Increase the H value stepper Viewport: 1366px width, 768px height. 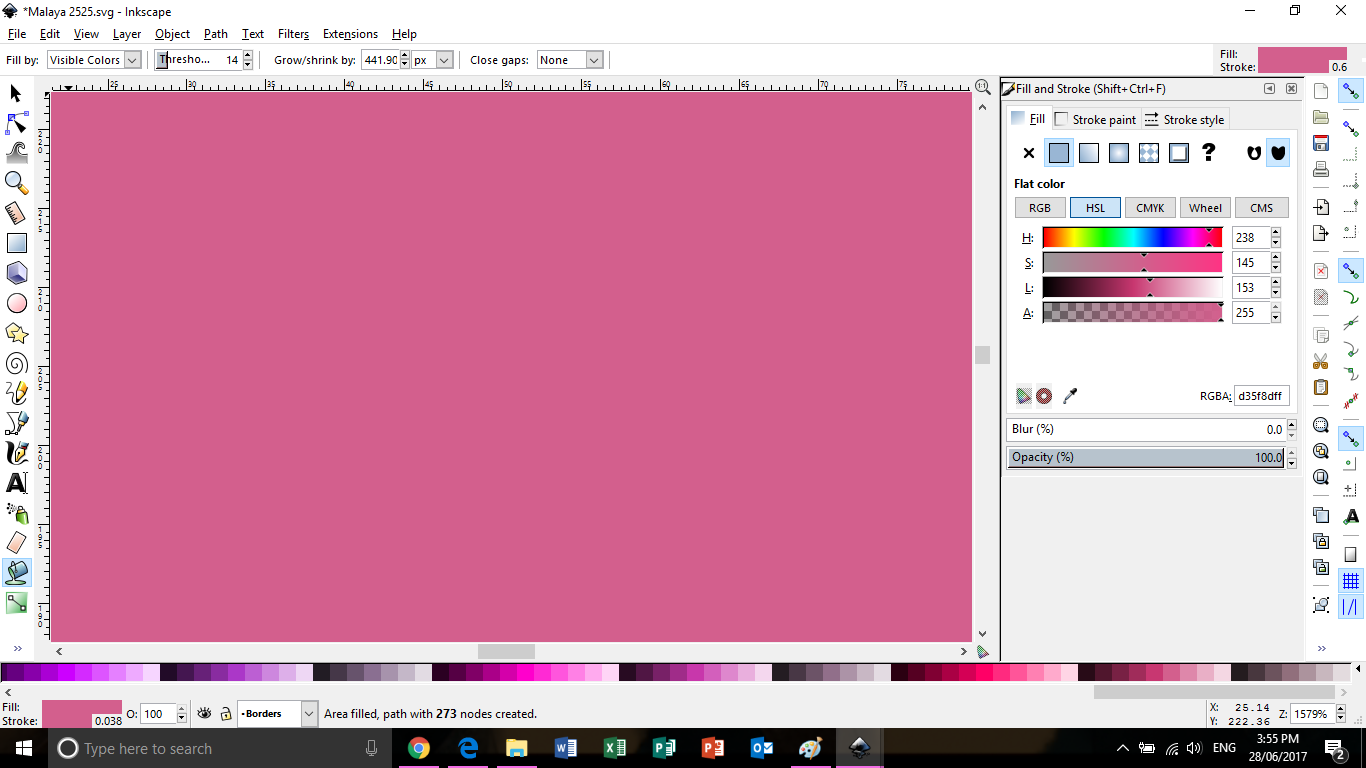click(1276, 233)
